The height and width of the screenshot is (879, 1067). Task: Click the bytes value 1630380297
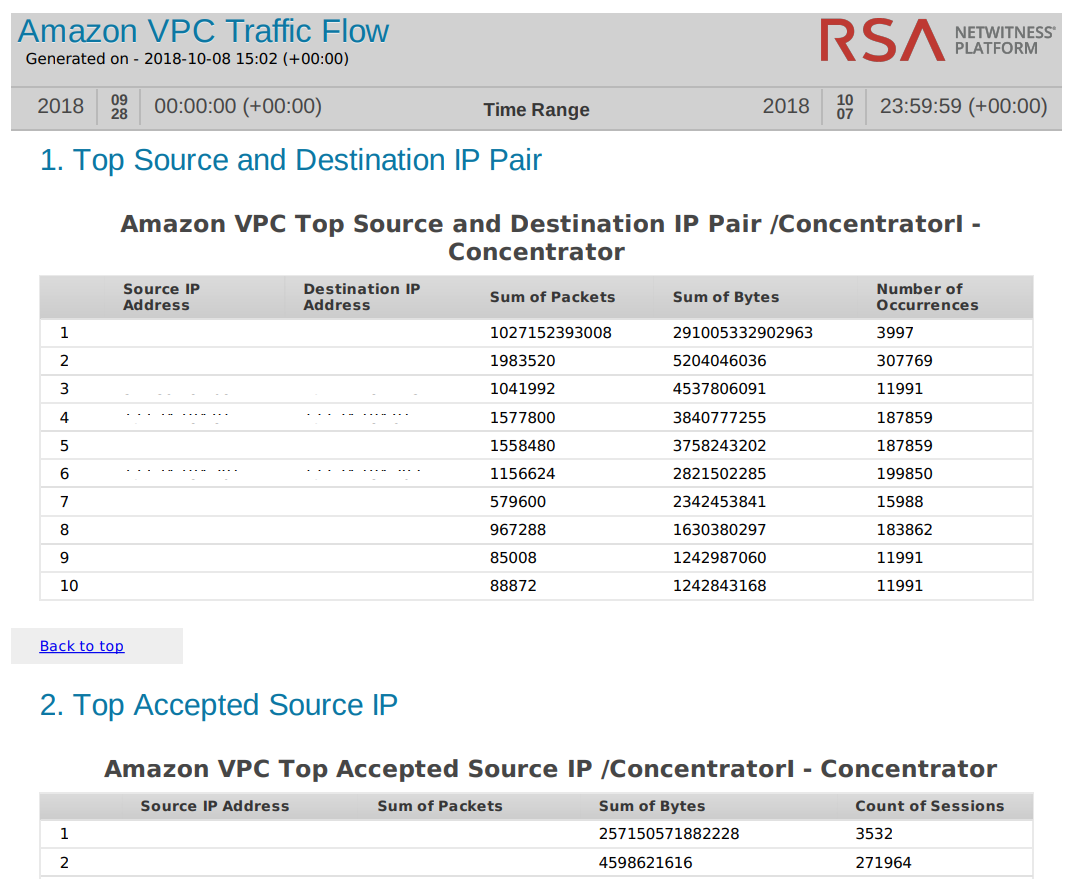719,530
